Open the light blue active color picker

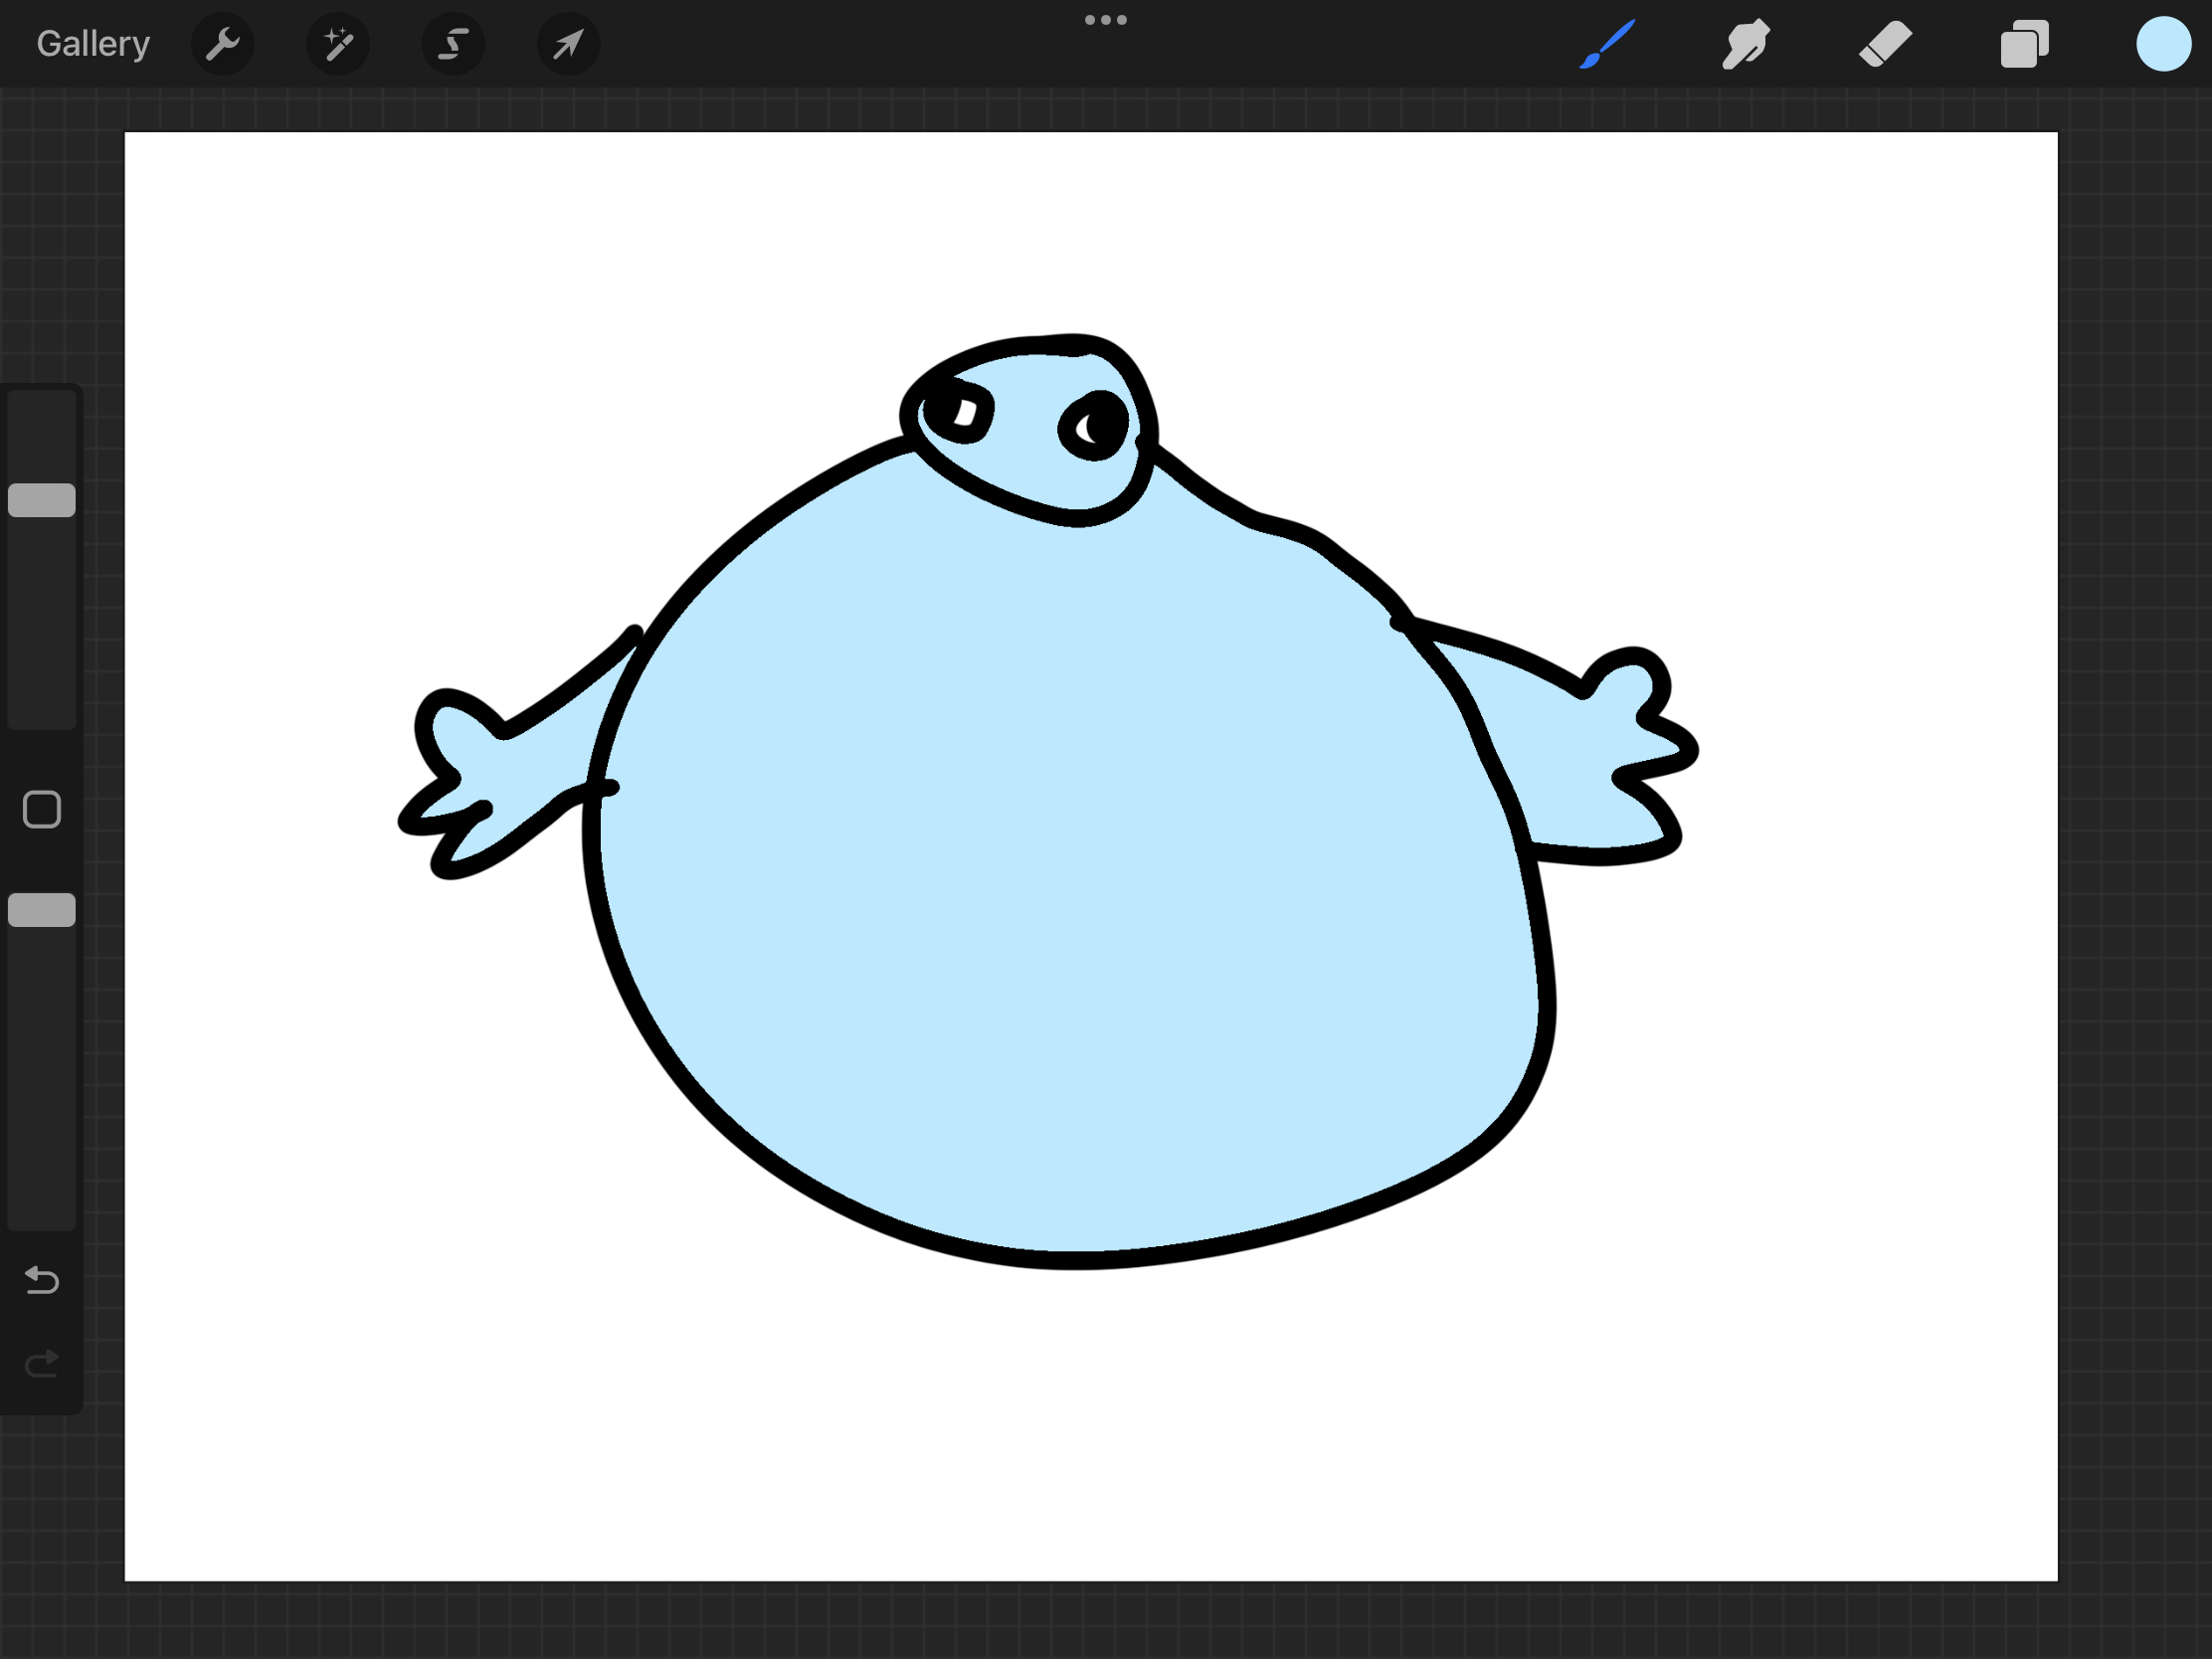[x=2163, y=44]
